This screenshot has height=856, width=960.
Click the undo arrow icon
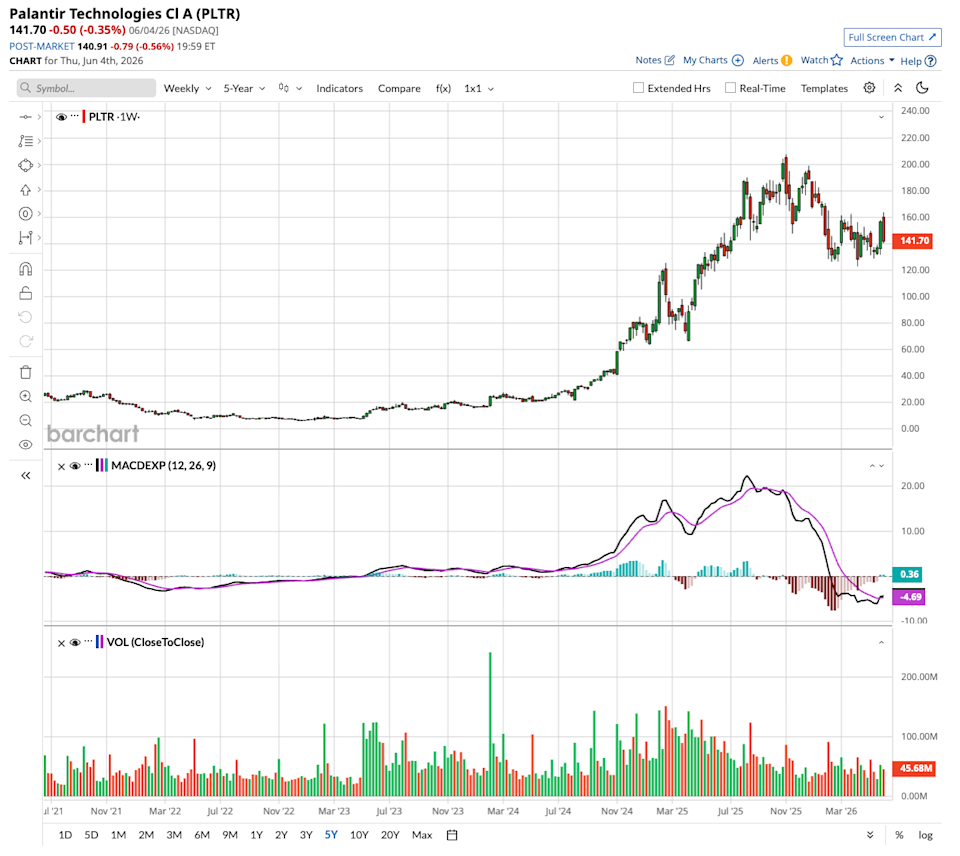click(x=25, y=317)
